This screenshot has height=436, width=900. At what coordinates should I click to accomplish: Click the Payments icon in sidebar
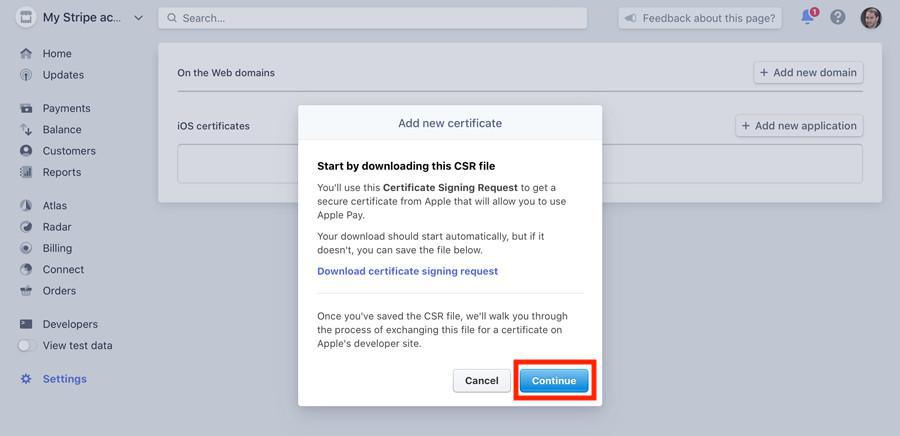tap(26, 108)
